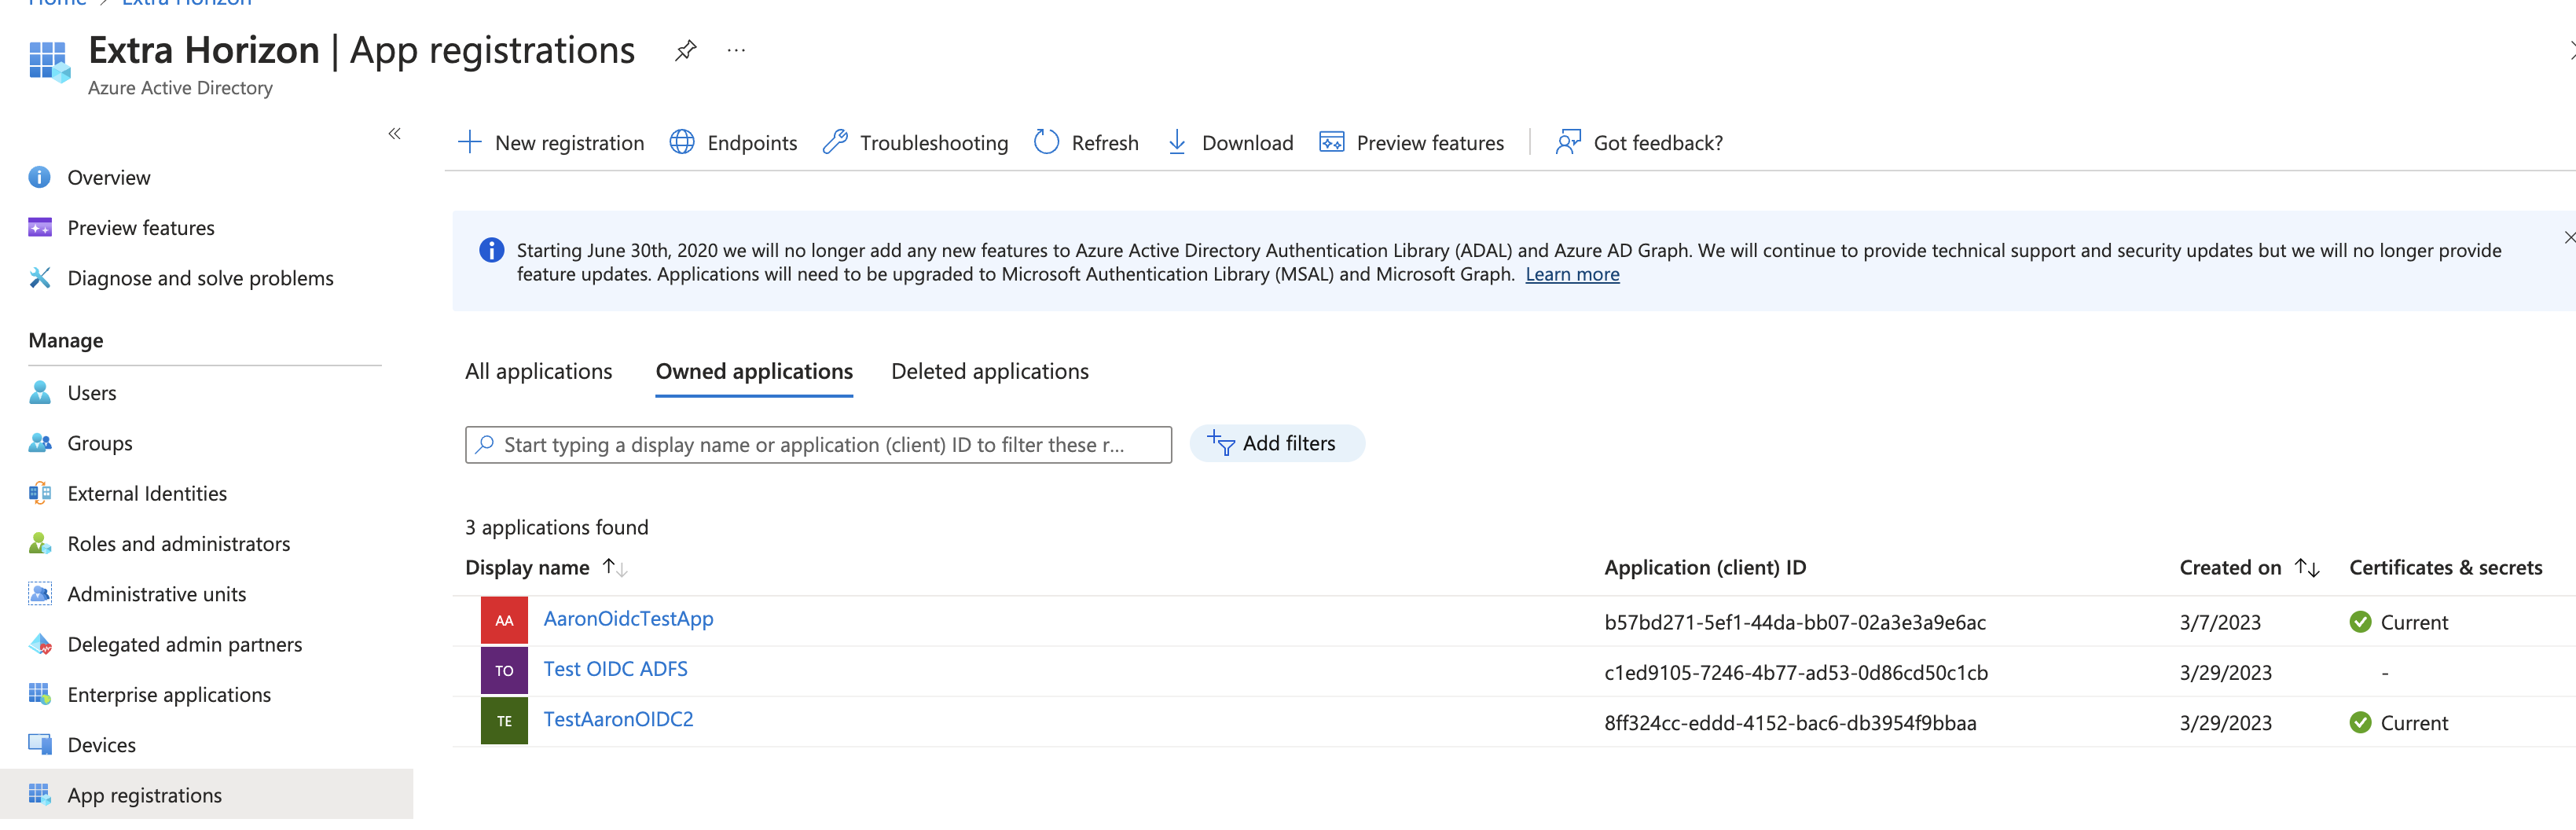
Task: Switch to the All applications tab
Action: (x=538, y=371)
